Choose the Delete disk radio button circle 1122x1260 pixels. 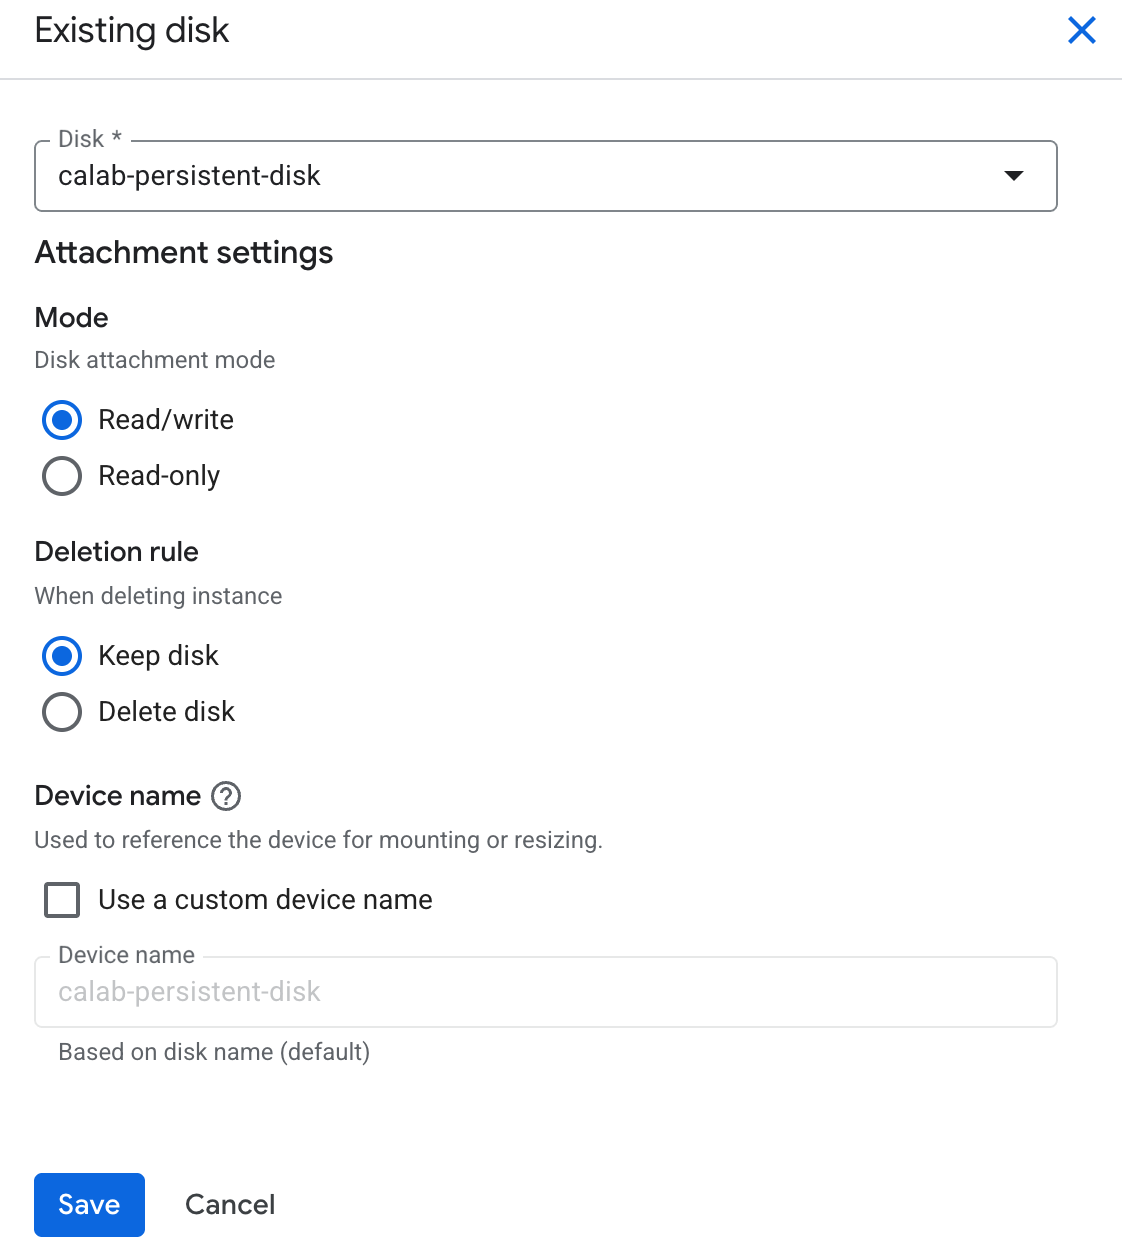[x=62, y=712]
